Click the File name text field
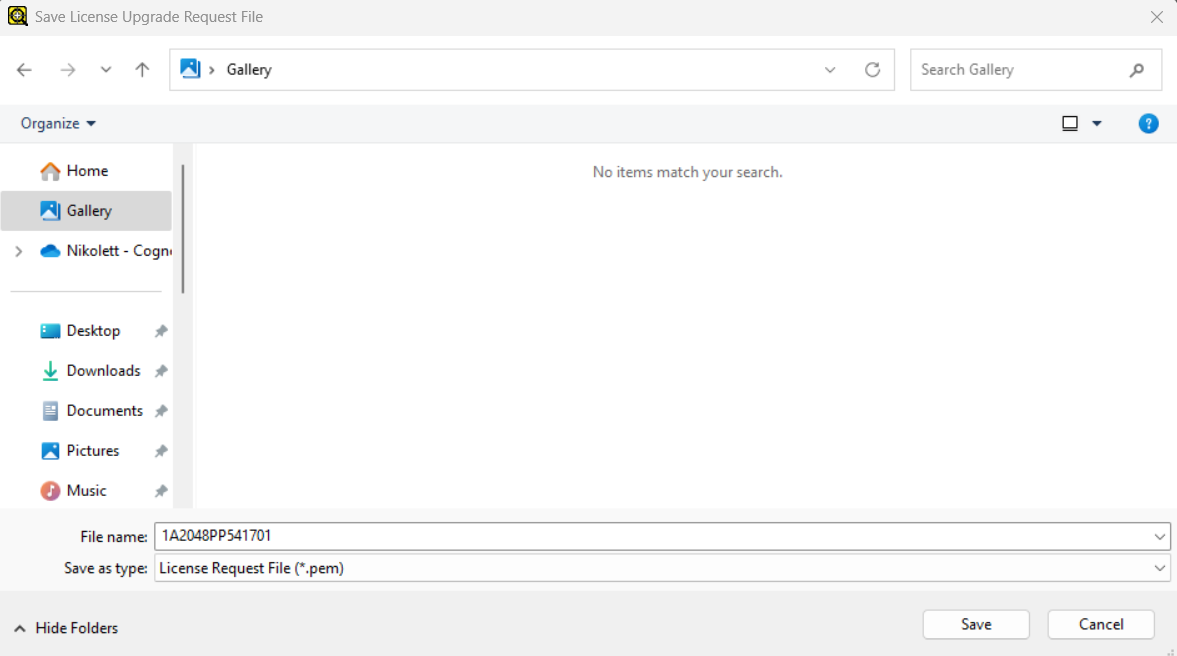This screenshot has height=656, width=1177. (x=650, y=537)
